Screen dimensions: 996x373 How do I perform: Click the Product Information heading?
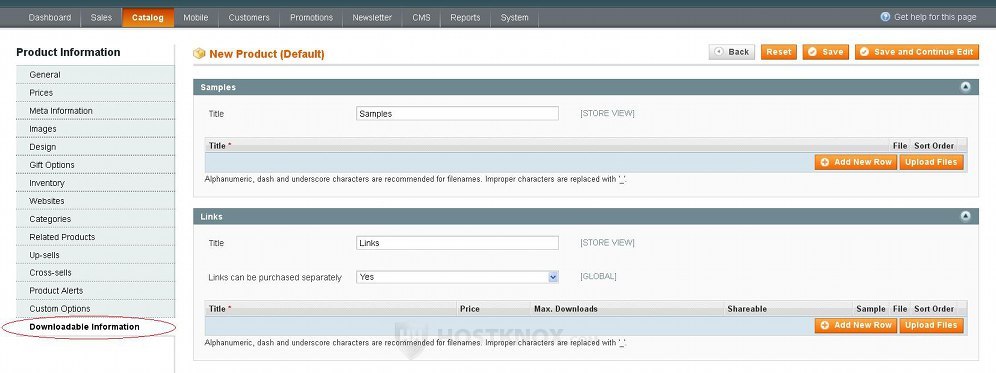point(68,52)
